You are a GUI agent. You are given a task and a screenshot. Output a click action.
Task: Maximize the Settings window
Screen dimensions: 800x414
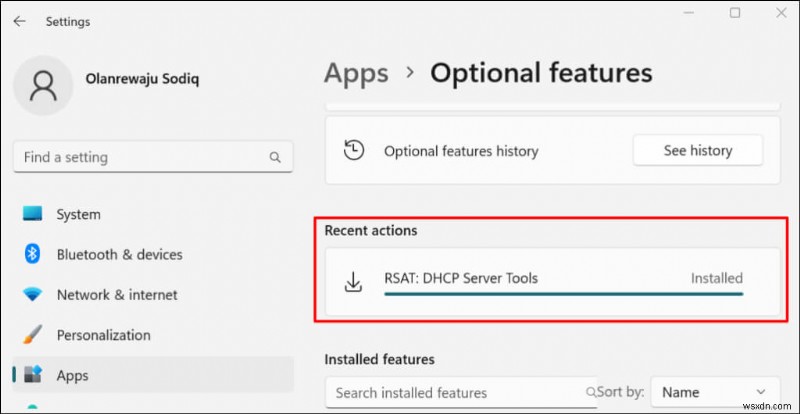point(735,13)
